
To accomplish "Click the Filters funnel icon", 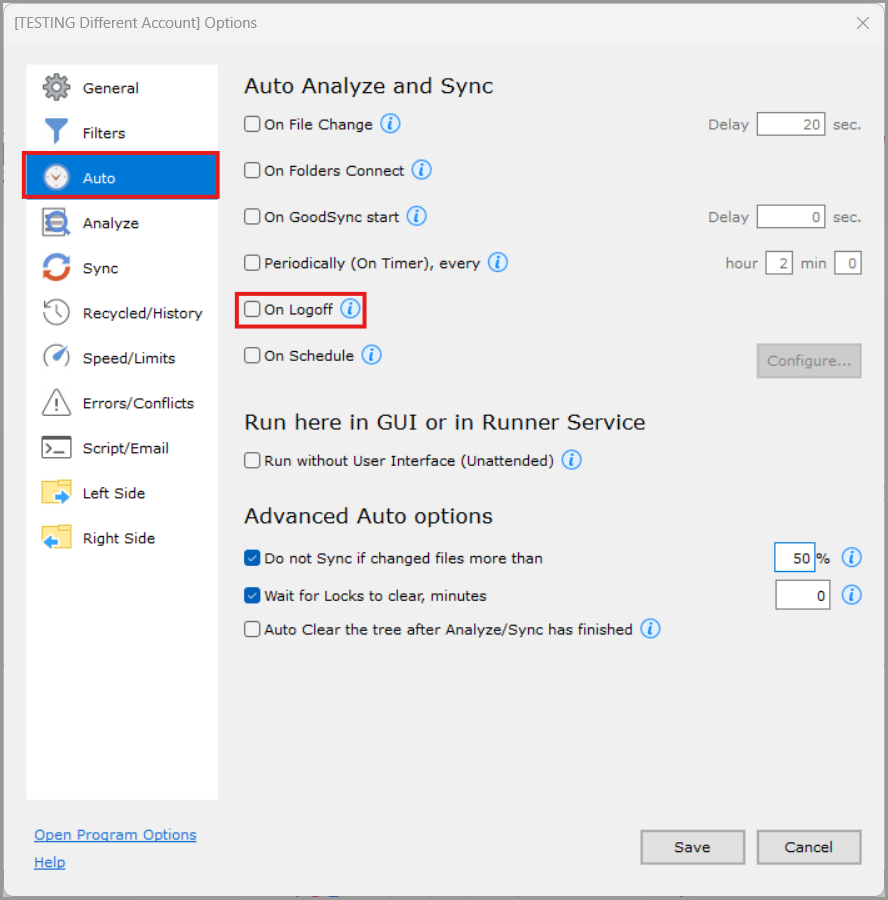I will 56,131.
